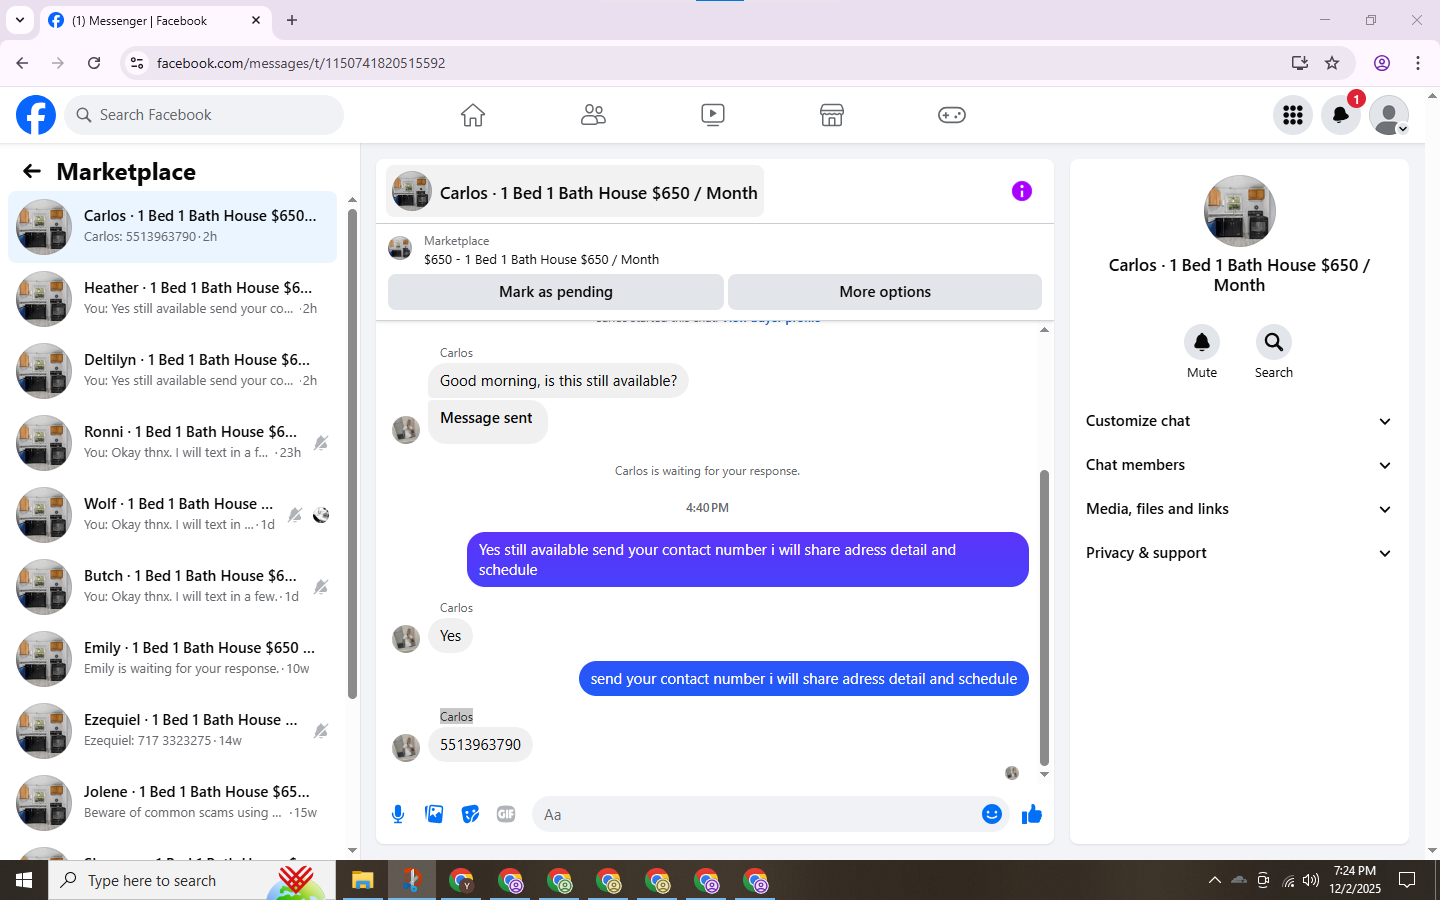Choose a sticker from the sticker icon
The height and width of the screenshot is (900, 1440).
tap(470, 814)
